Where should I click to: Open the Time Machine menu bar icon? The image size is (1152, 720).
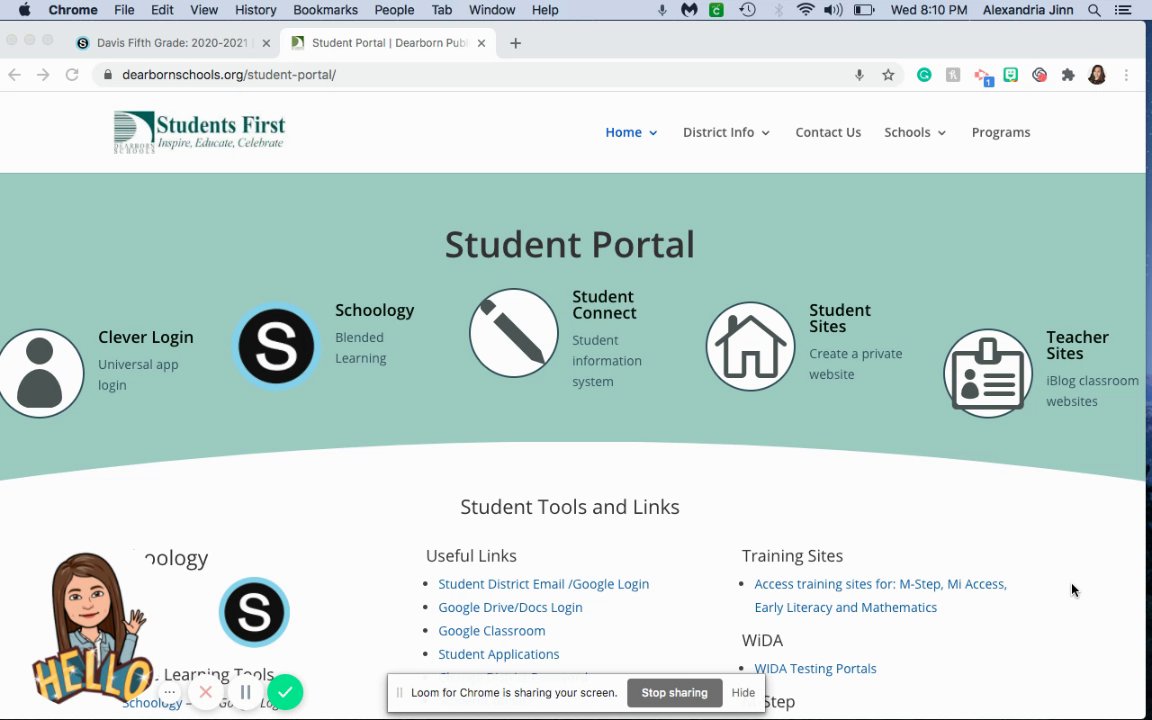[x=747, y=10]
